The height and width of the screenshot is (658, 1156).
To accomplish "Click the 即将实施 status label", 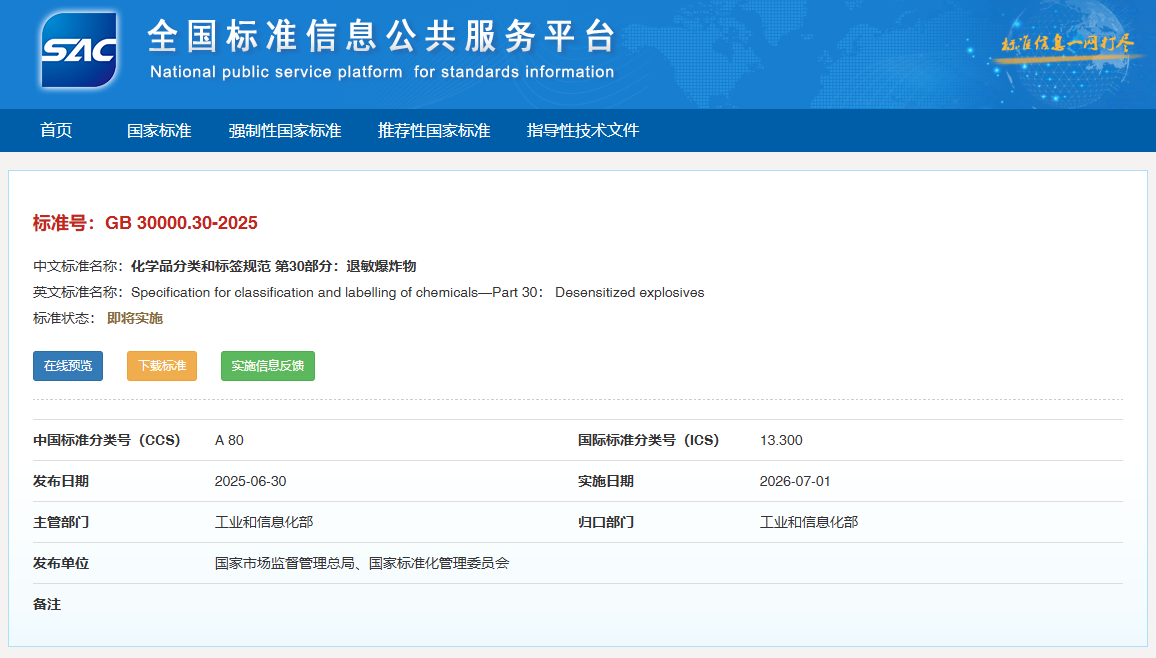I will coord(135,318).
